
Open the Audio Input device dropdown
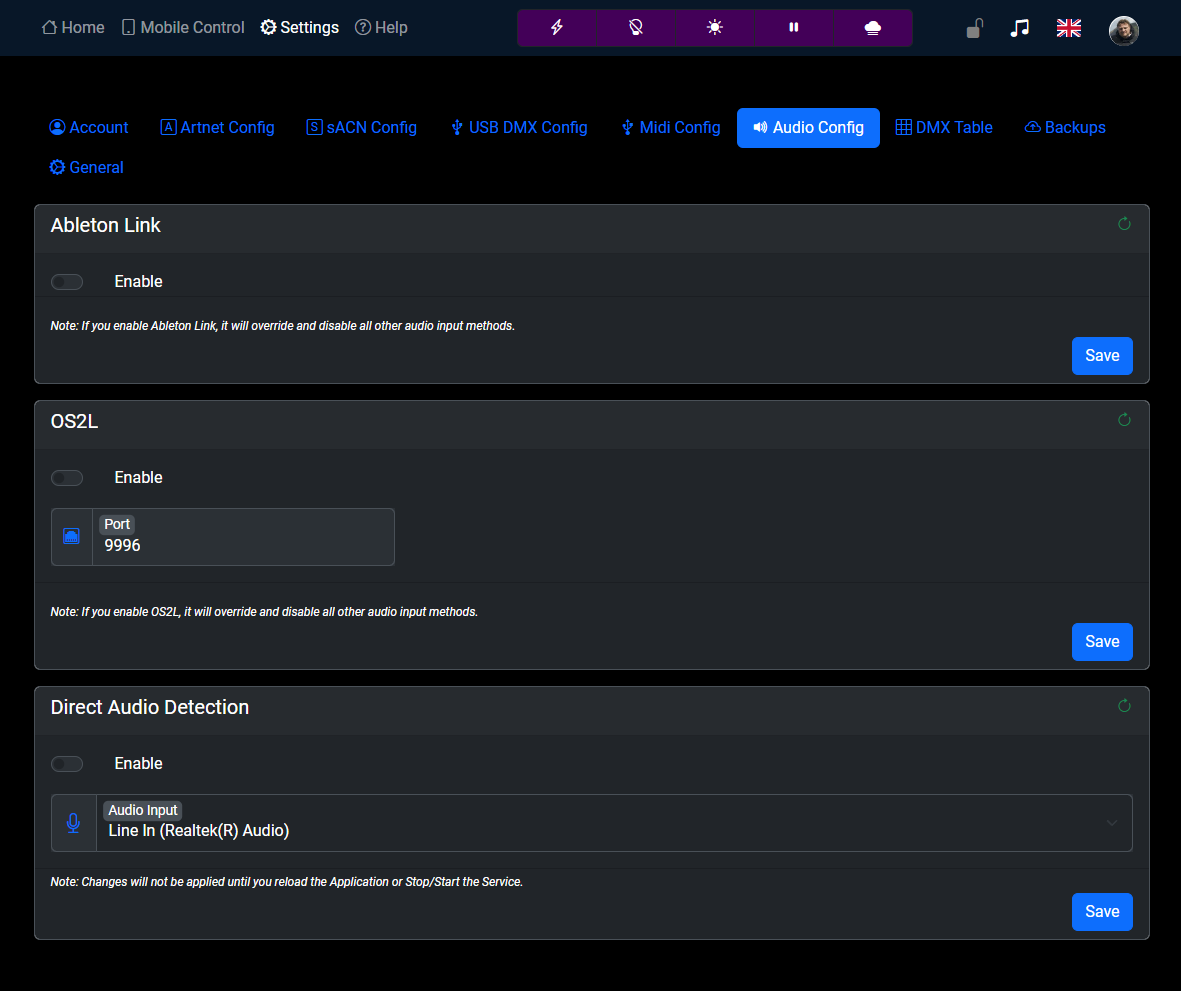(1111, 822)
